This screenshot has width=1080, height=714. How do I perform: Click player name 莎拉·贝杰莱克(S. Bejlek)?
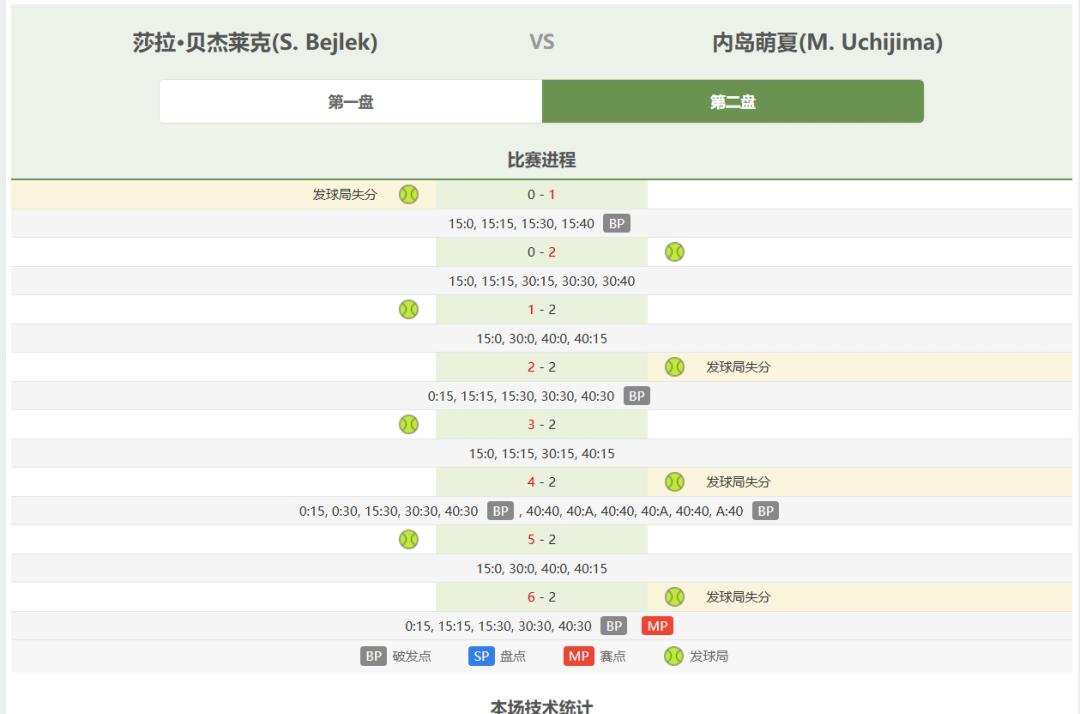[255, 42]
